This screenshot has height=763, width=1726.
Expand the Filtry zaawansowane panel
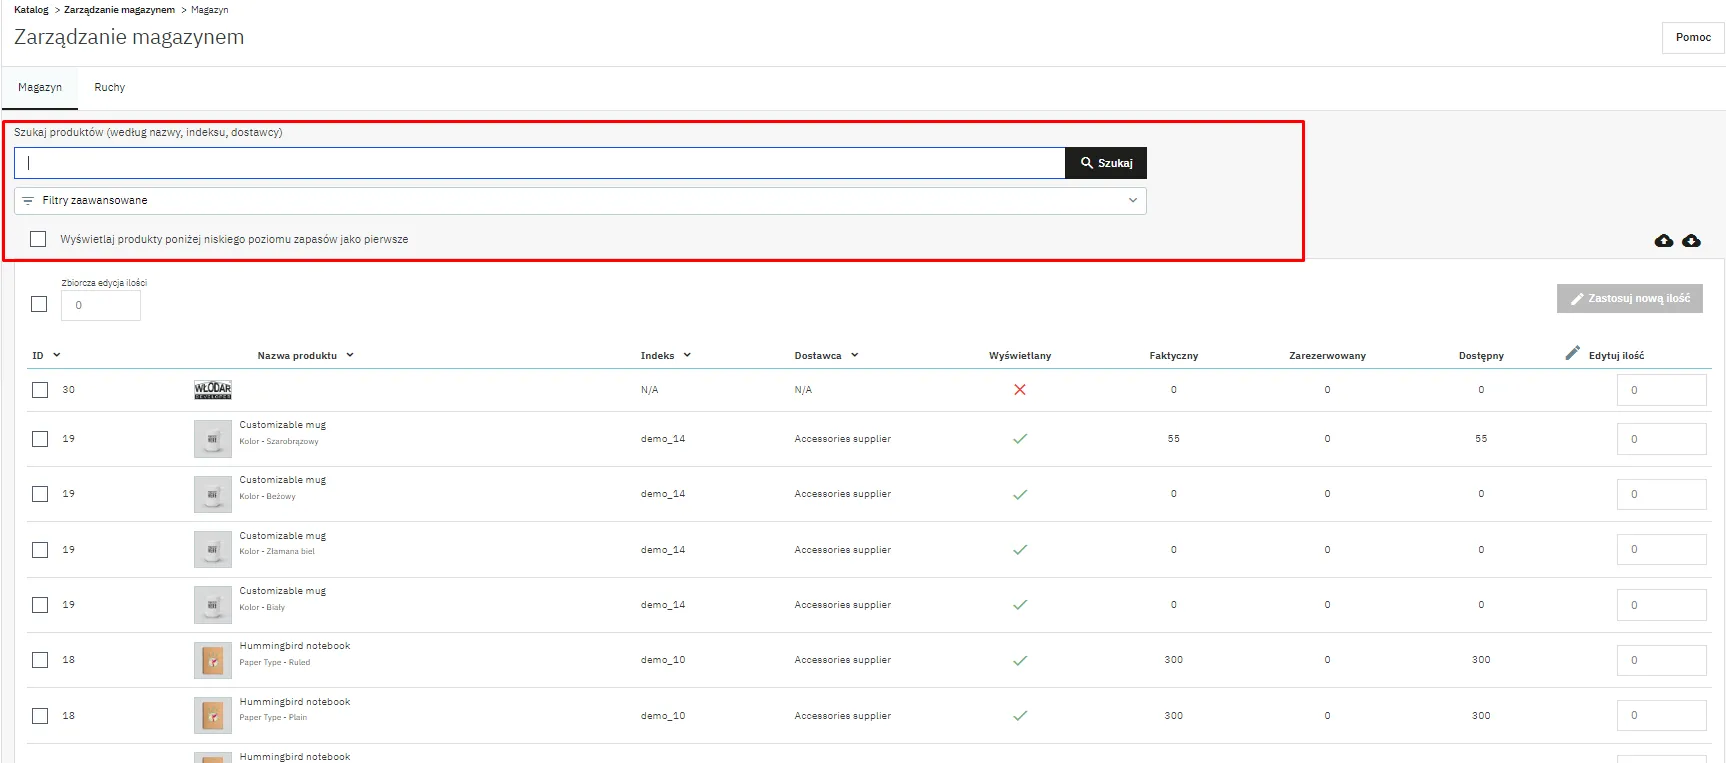pyautogui.click(x=580, y=201)
